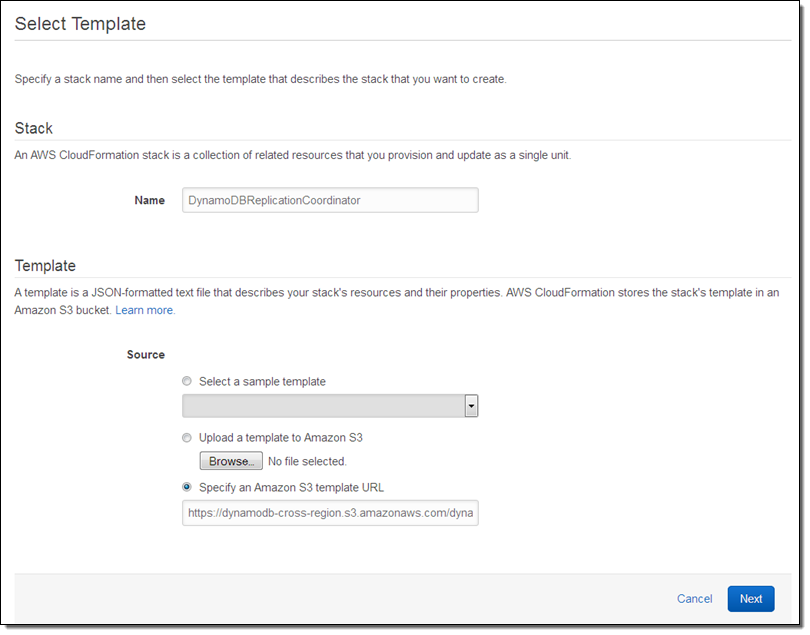The height and width of the screenshot is (635, 810).
Task: Click the grayed sample template combo box
Action: 322,406
